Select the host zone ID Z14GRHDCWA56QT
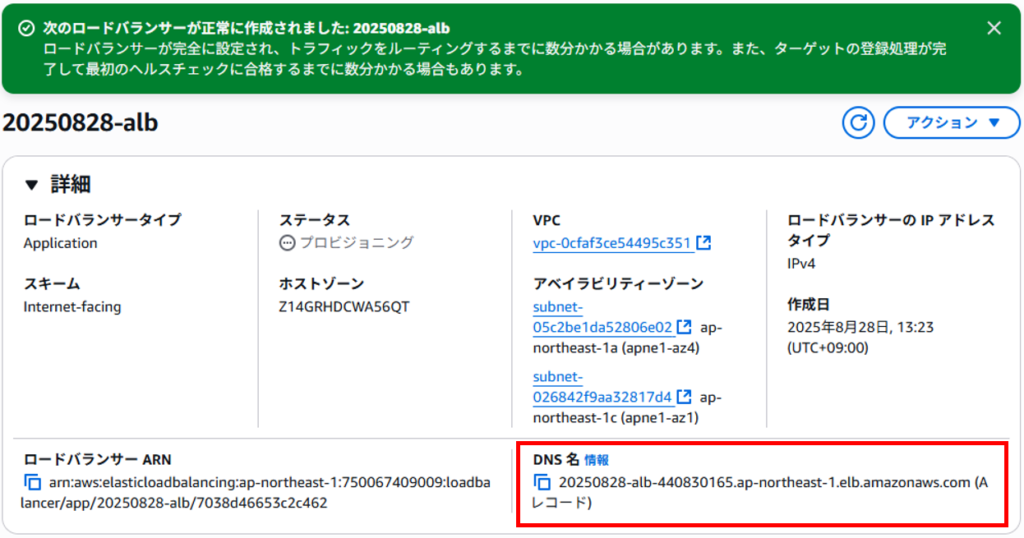This screenshot has height=538, width=1024. tap(344, 307)
